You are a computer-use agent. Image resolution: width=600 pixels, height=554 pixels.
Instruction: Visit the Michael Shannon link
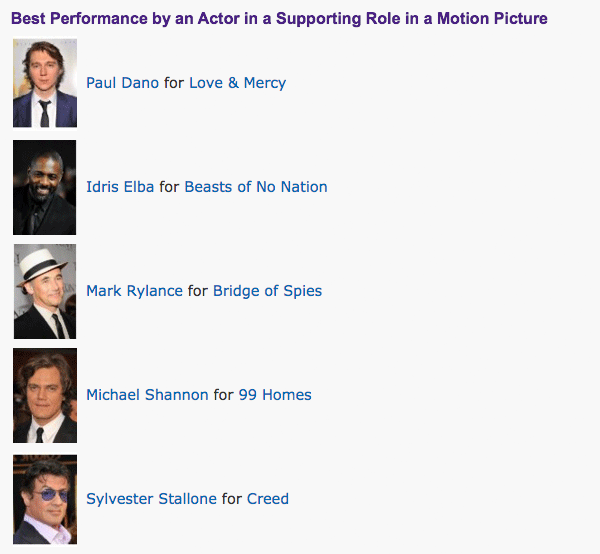pos(147,395)
